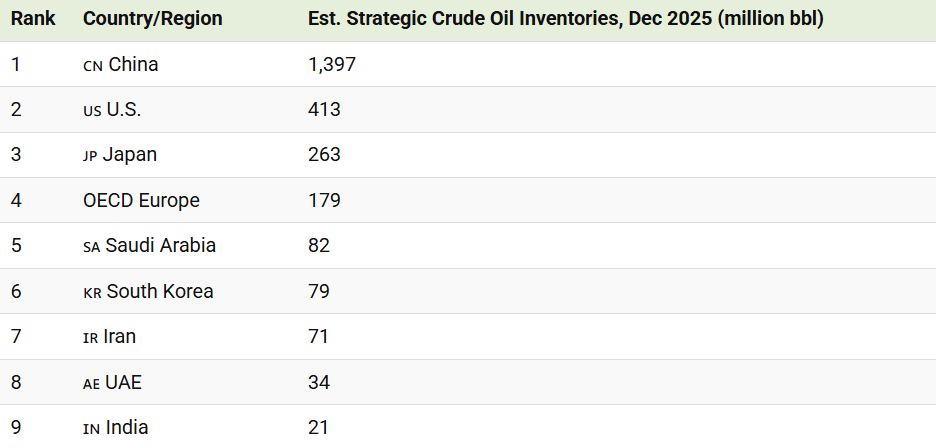This screenshot has height=448, width=936.
Task: Click rank number 7 in Iran row
Action: pyautogui.click(x=16, y=336)
